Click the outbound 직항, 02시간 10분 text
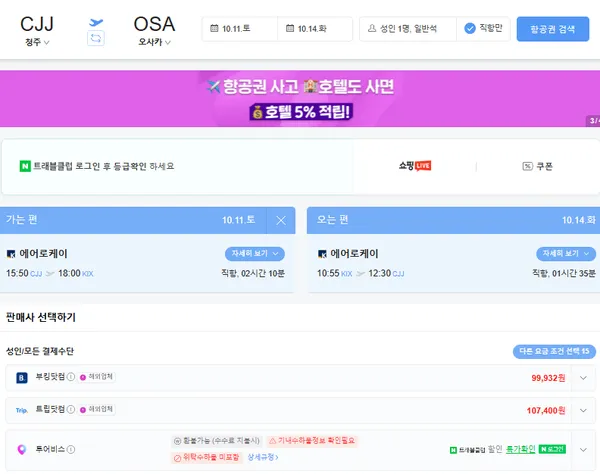Viewport: 600px width, 474px height. 253,273
